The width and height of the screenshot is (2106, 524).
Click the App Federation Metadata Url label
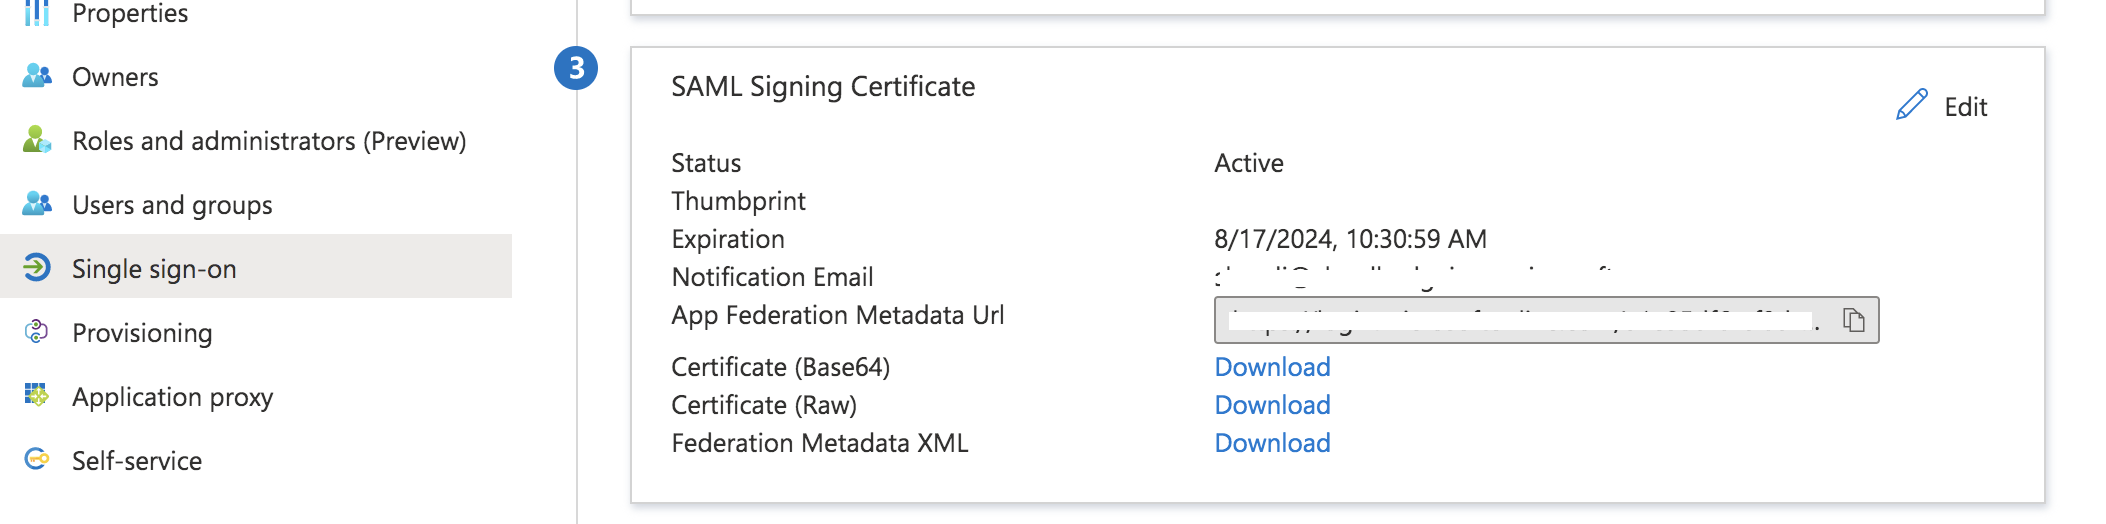tap(837, 315)
